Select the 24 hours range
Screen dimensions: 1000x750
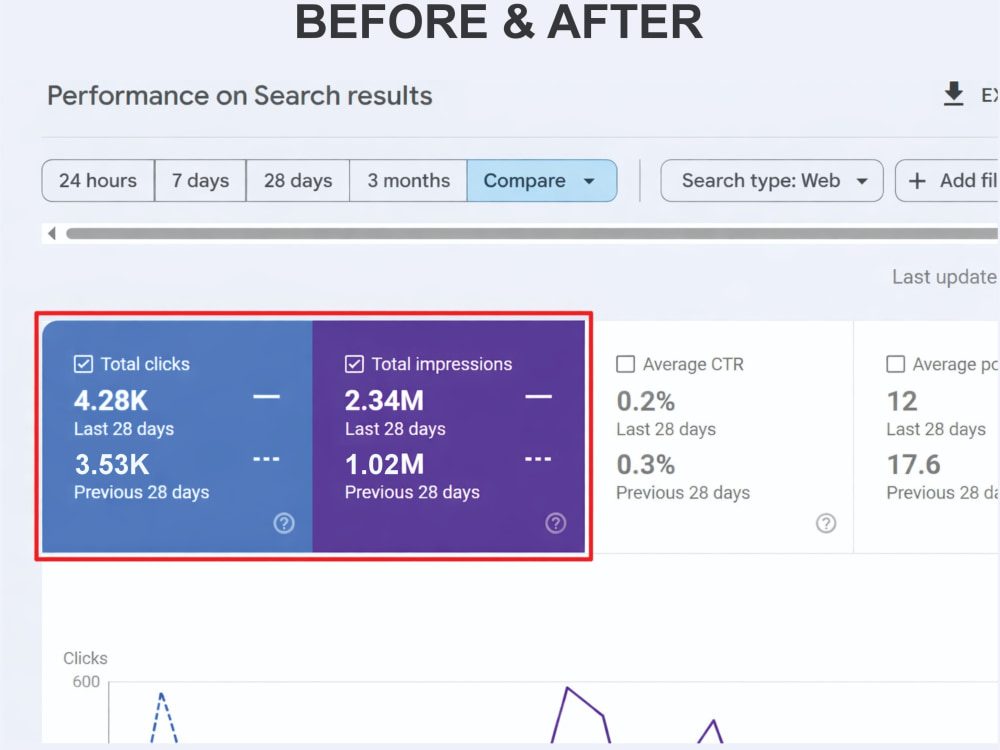98,180
